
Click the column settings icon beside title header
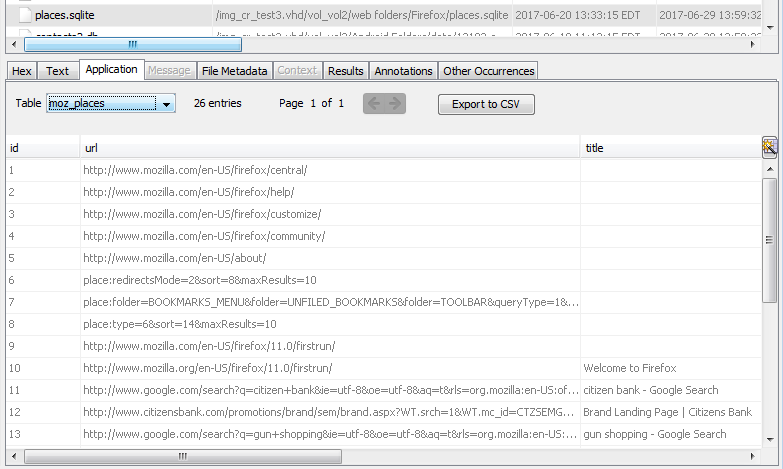click(769, 147)
